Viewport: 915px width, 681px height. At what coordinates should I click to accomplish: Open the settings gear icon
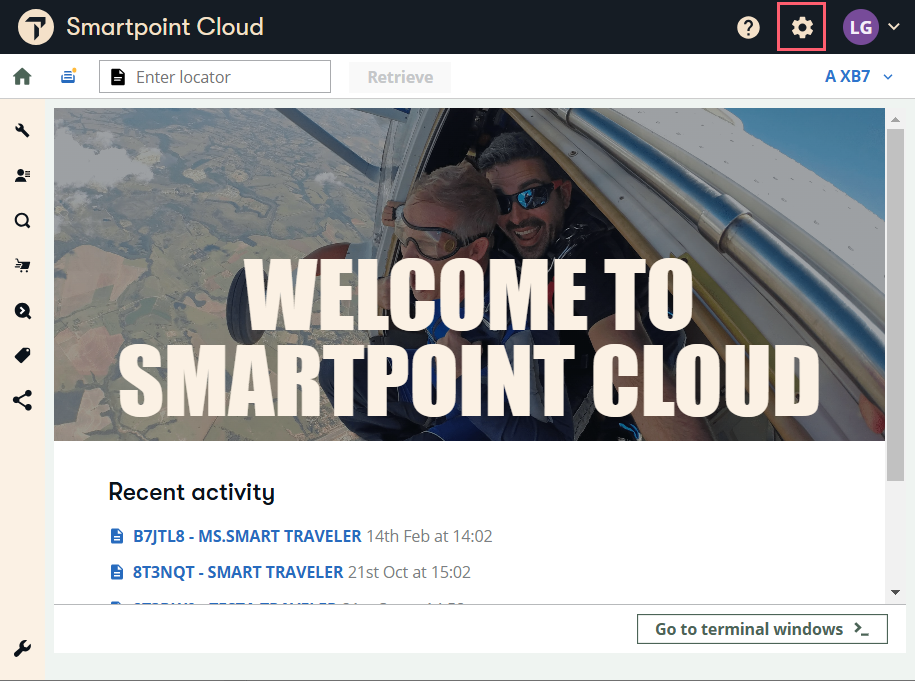(x=802, y=27)
